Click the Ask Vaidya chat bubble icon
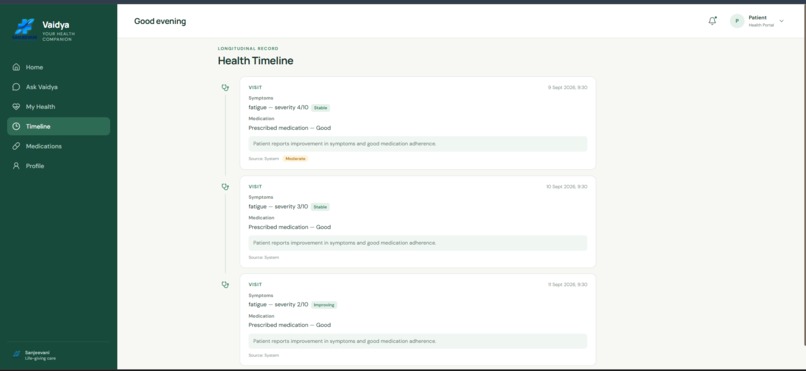 pyautogui.click(x=16, y=87)
